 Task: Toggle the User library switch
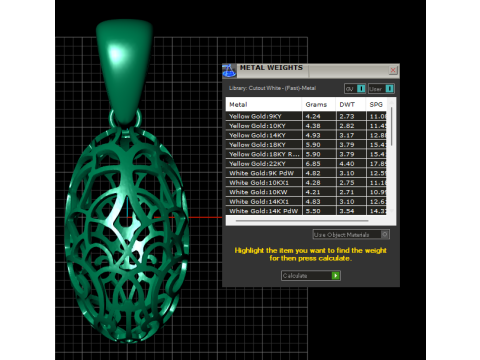[x=381, y=89]
